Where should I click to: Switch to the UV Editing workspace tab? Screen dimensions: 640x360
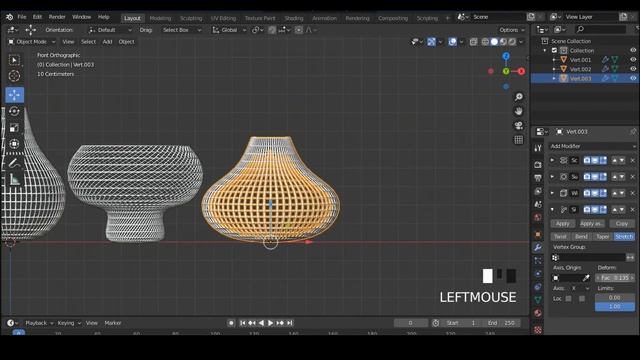point(223,18)
